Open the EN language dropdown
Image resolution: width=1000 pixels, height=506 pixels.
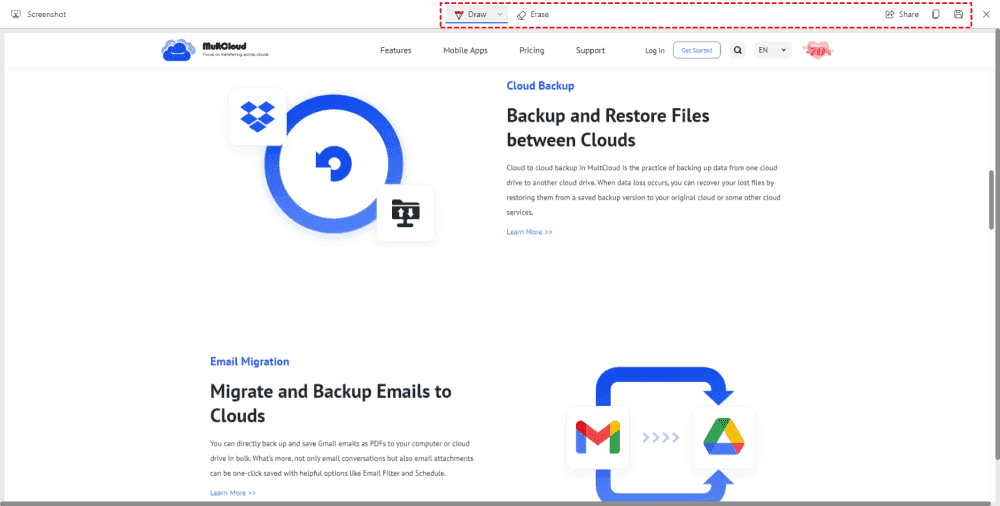click(773, 50)
